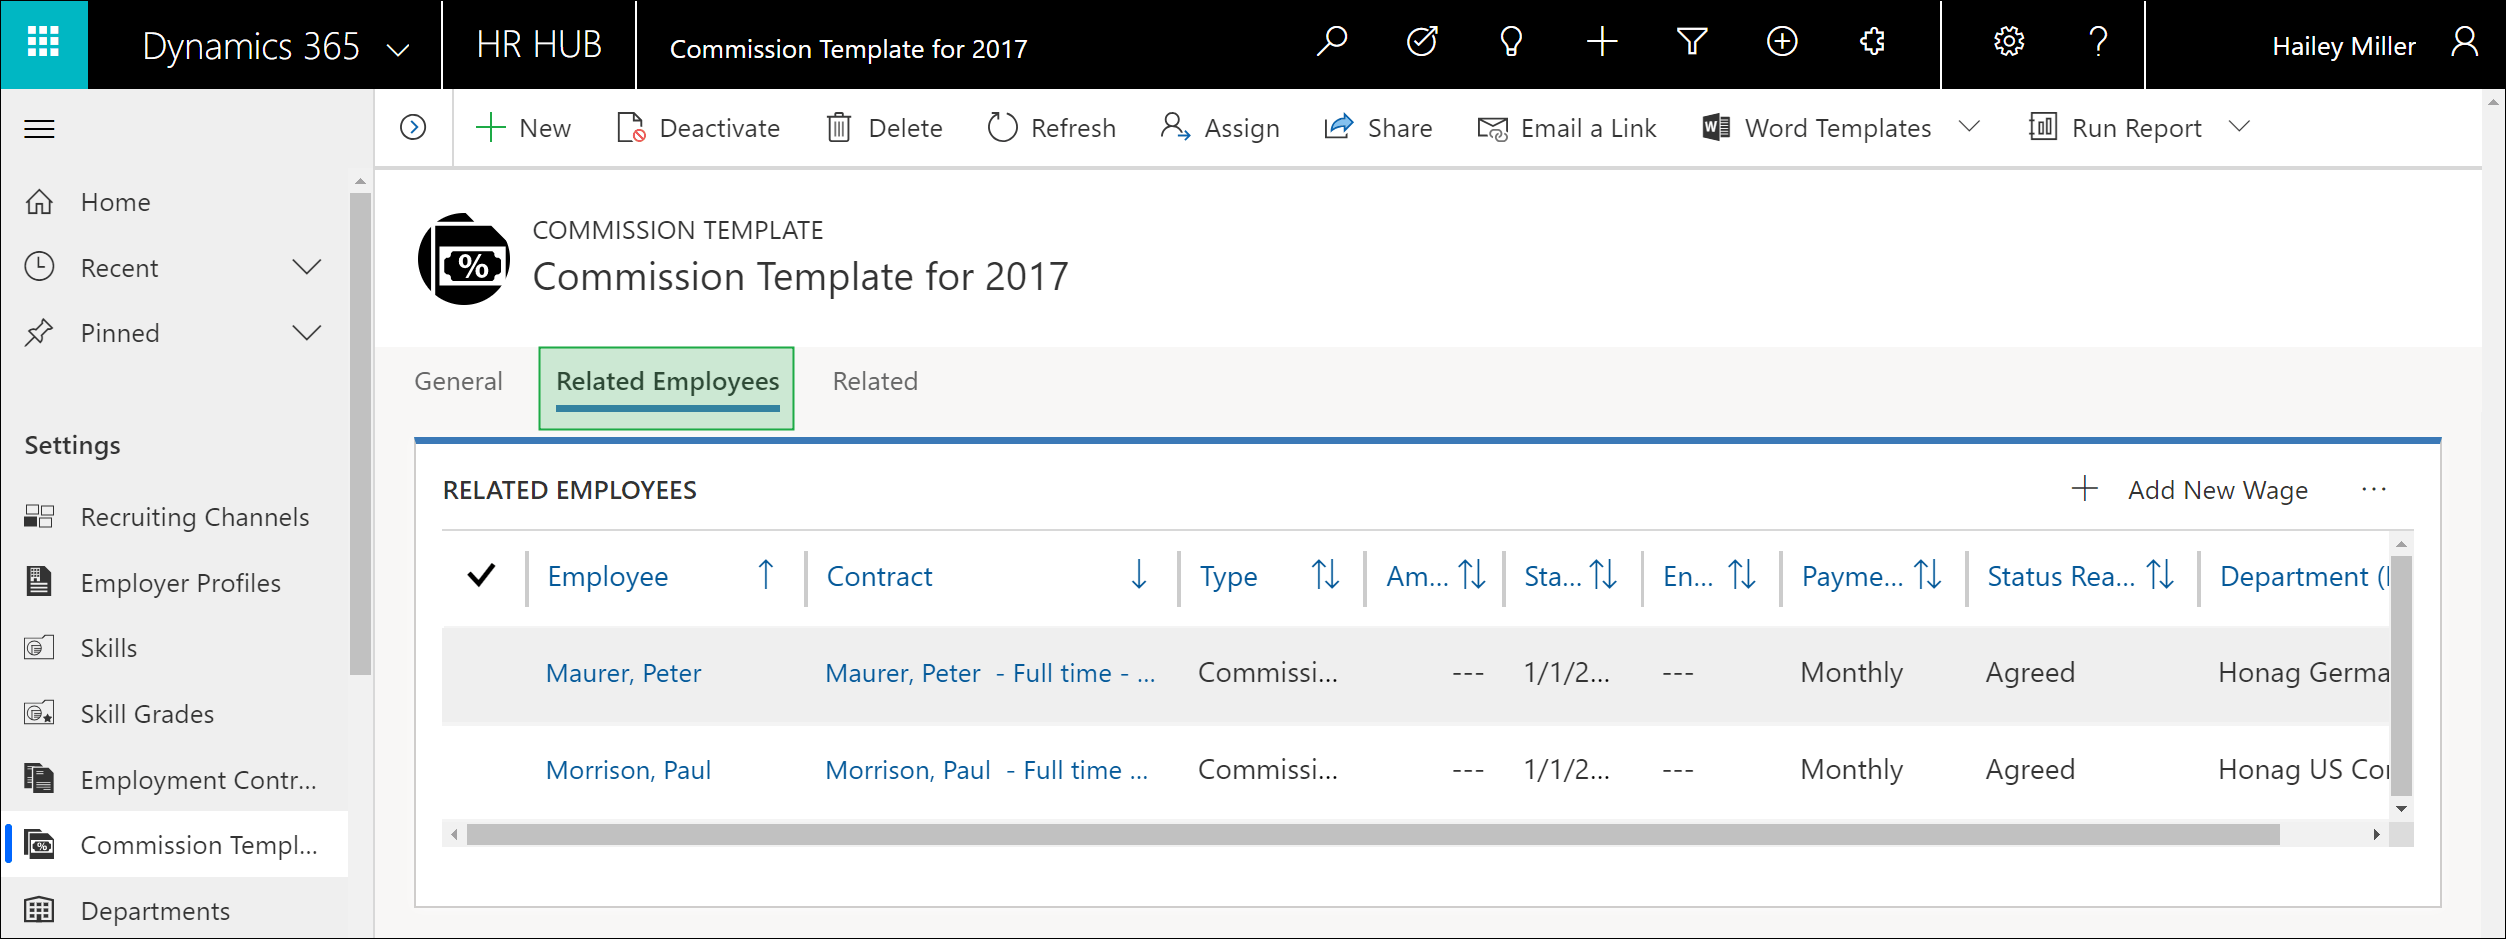The width and height of the screenshot is (2506, 939).
Task: Open the Related tab
Action: [875, 381]
